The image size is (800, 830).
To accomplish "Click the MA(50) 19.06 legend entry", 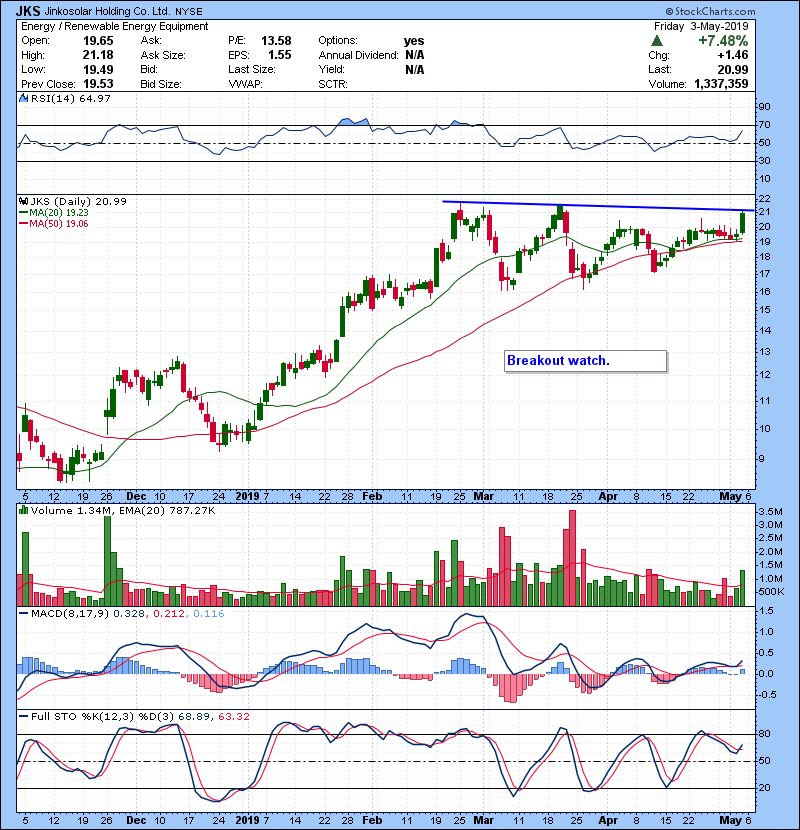I will [x=53, y=223].
